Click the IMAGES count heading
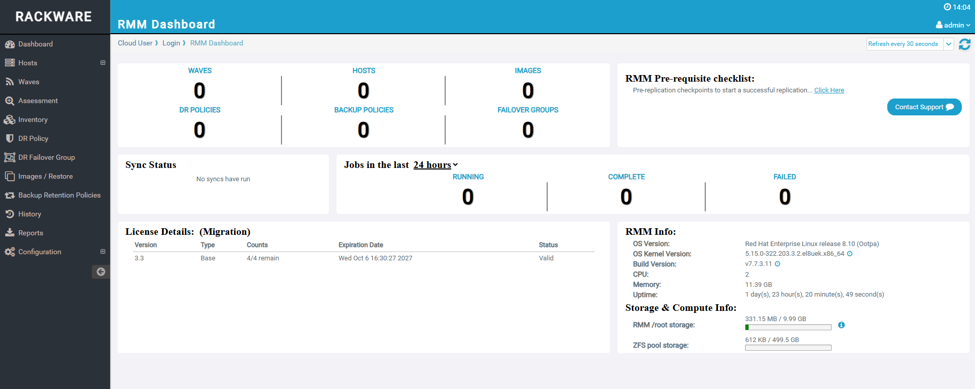 click(528, 71)
